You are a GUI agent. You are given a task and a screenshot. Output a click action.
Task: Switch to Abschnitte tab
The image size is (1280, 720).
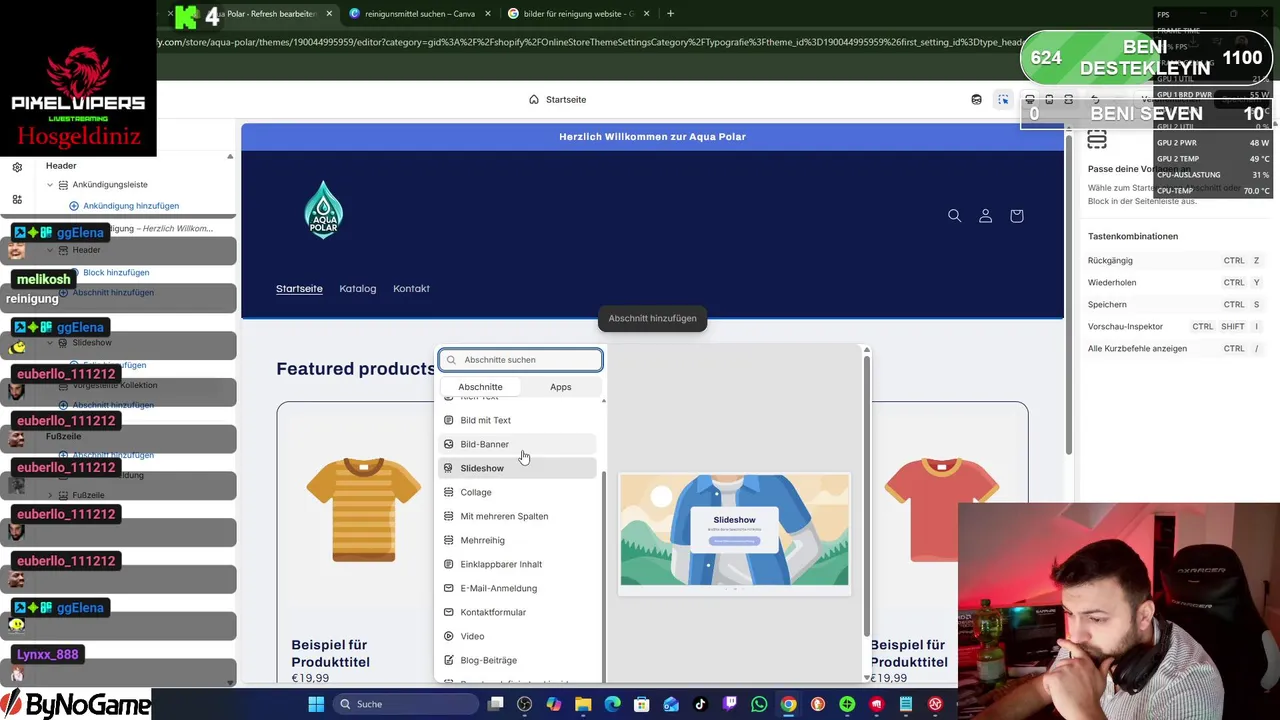point(480,387)
